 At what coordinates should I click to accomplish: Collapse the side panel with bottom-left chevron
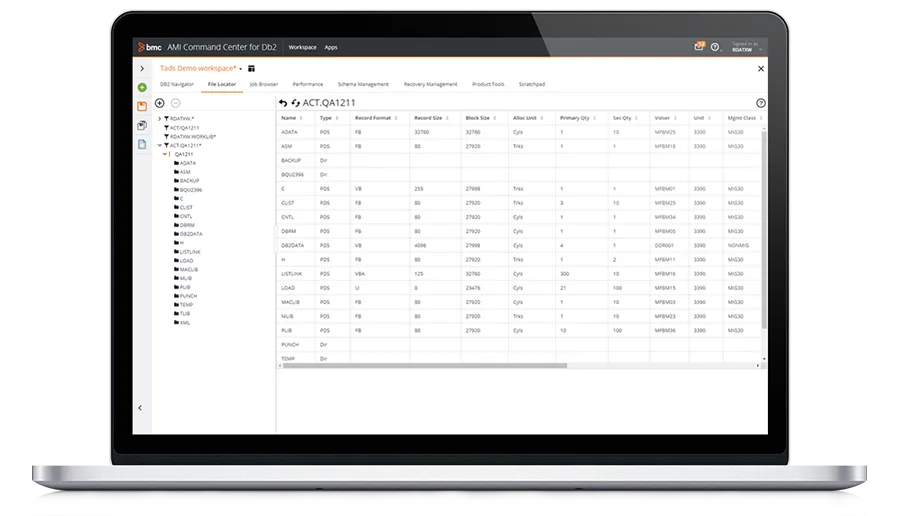140,408
